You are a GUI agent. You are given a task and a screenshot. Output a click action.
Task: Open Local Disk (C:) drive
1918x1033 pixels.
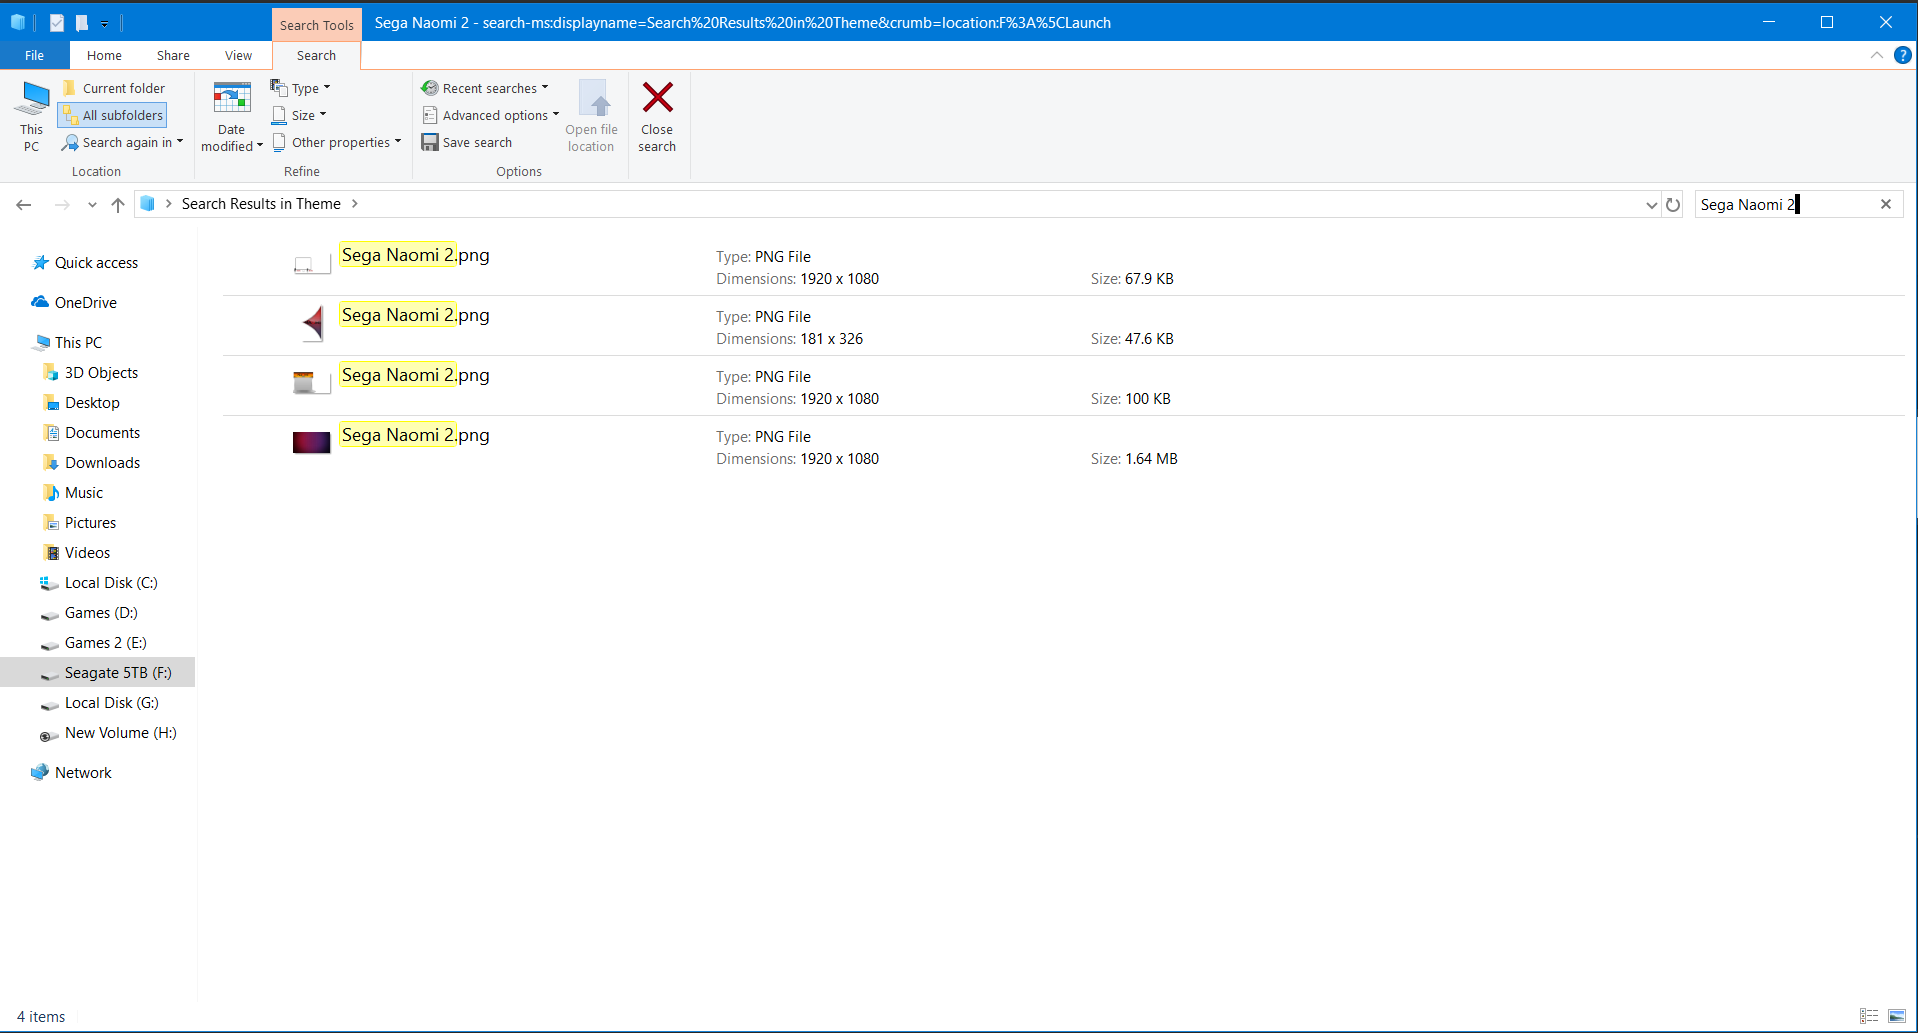click(111, 583)
